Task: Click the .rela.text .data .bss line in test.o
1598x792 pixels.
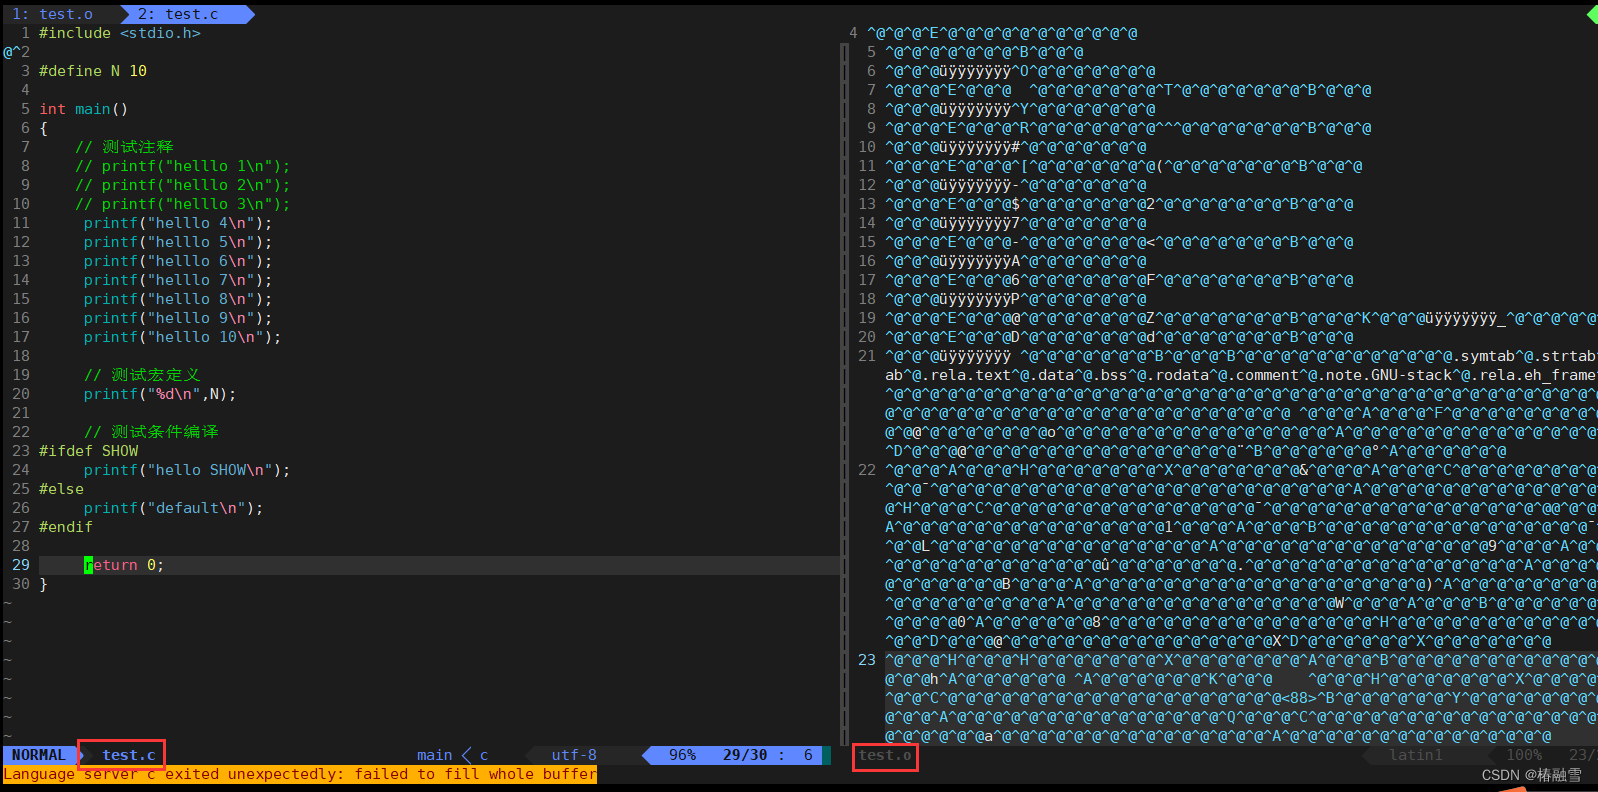Action: click(1240, 375)
